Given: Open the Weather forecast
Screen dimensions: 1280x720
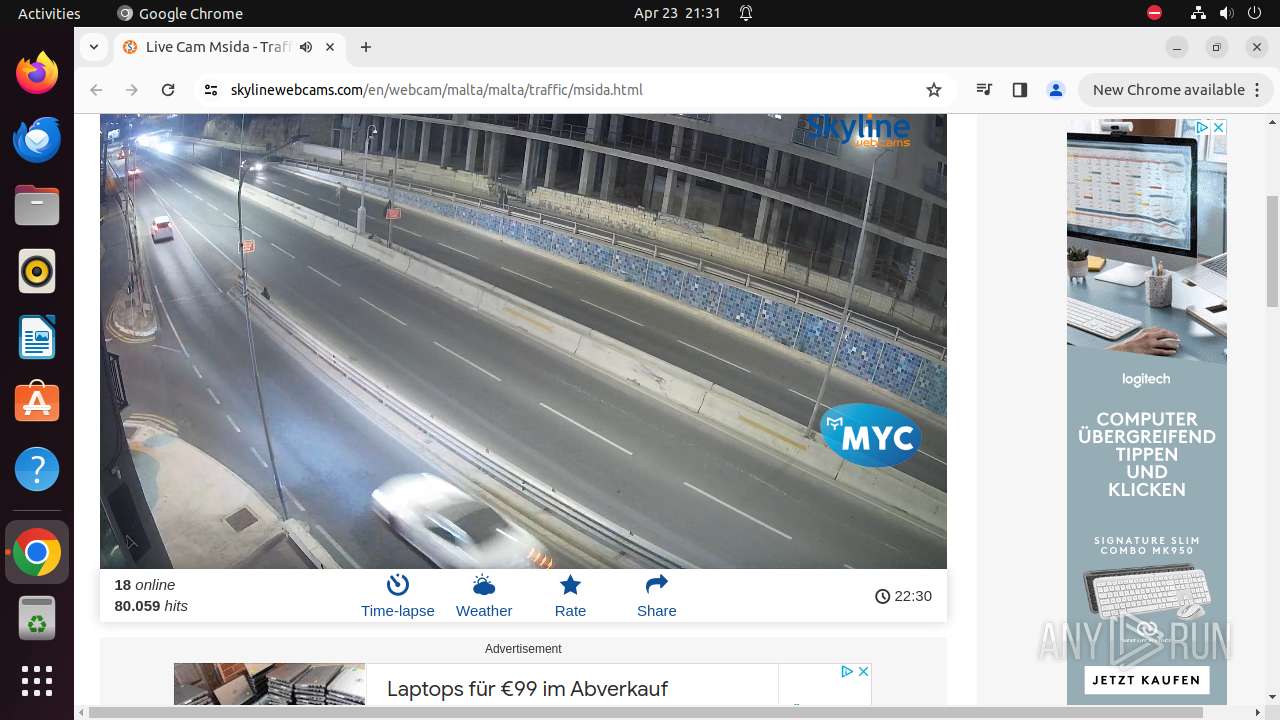Looking at the screenshot, I should pos(484,596).
